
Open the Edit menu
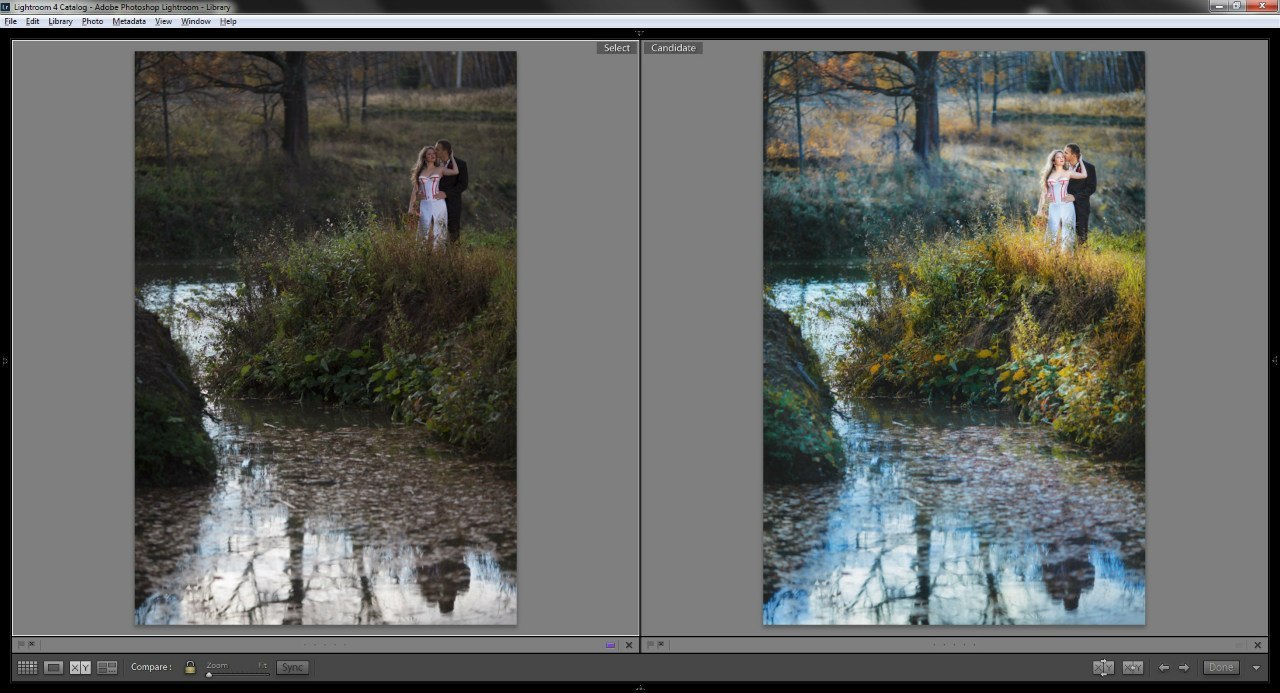click(33, 21)
